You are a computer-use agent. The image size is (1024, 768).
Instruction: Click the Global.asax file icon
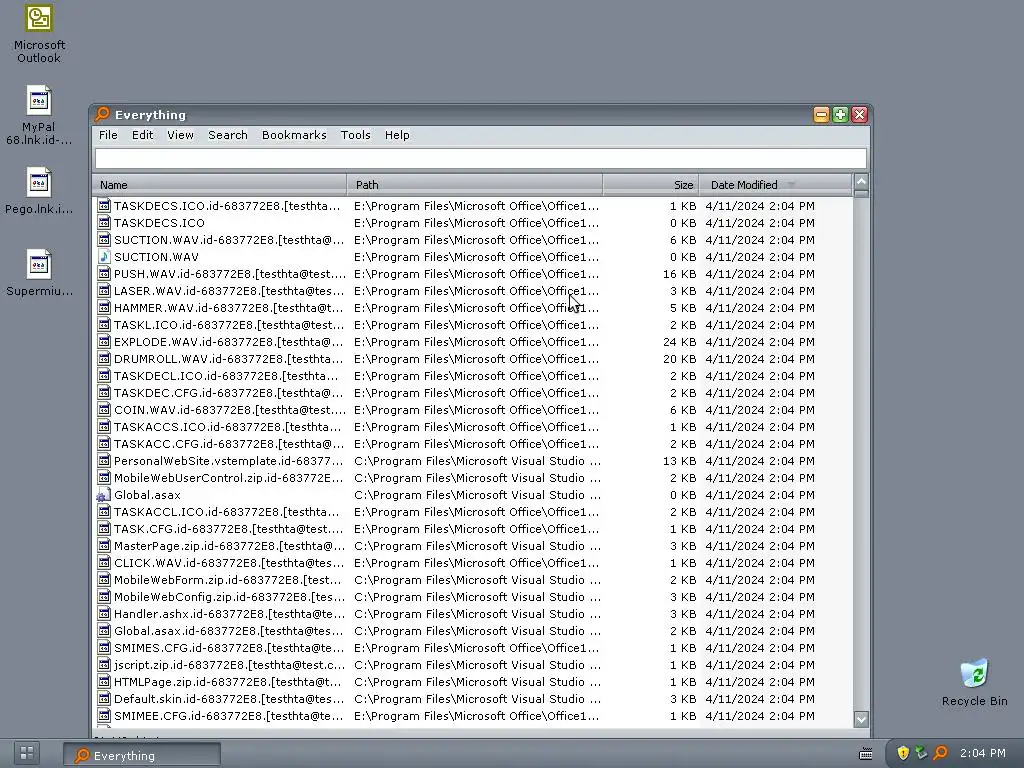tap(104, 495)
